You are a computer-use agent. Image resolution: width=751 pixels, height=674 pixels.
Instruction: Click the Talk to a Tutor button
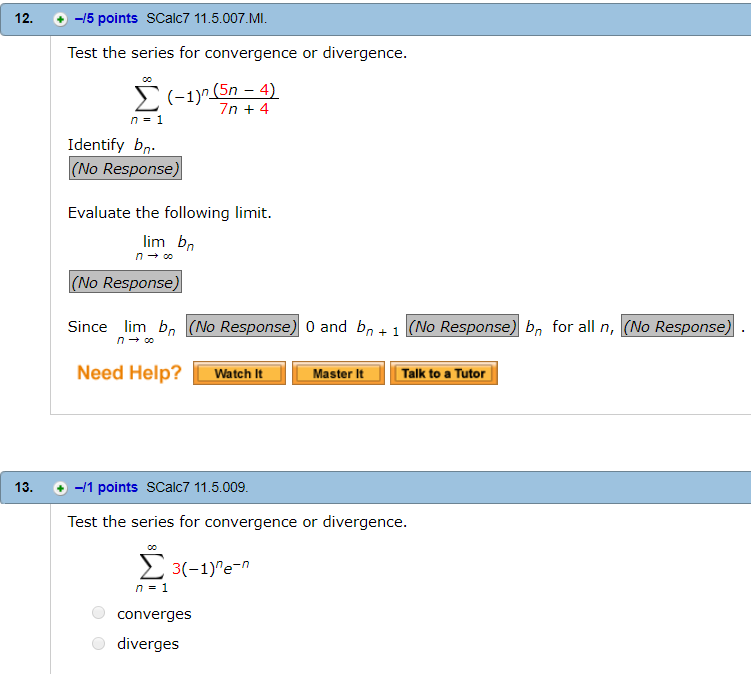pos(444,373)
